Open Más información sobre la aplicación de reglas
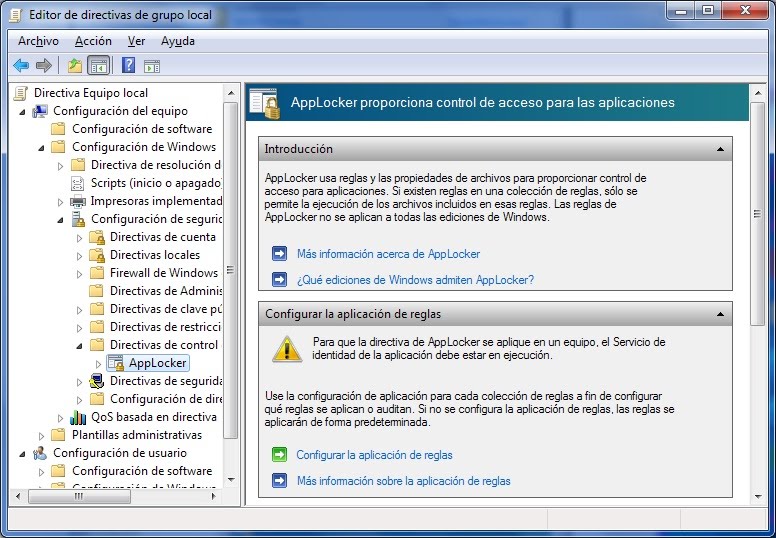This screenshot has width=776, height=538. (x=403, y=481)
